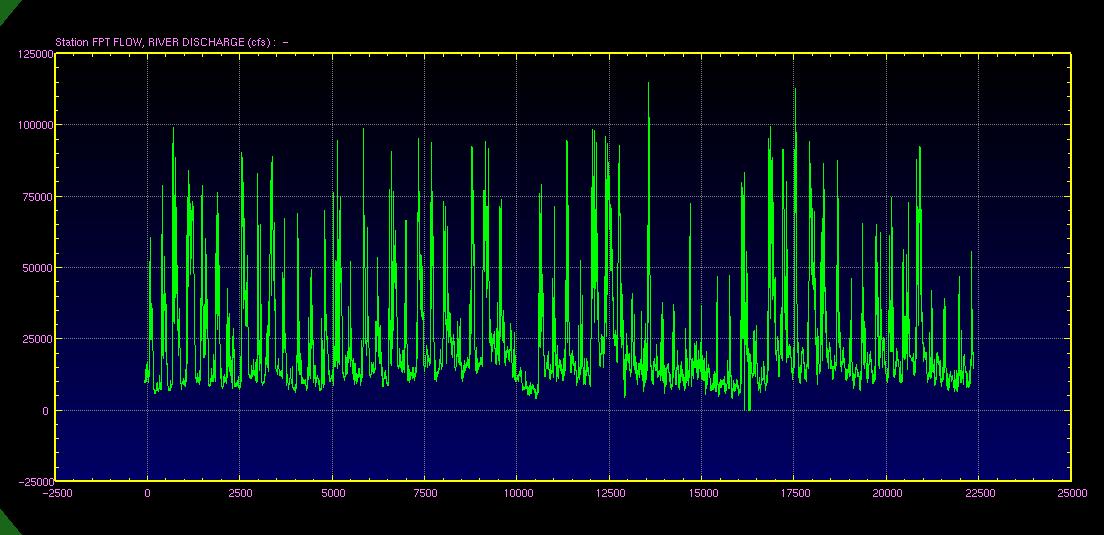Click the 15000 x-axis label
This screenshot has width=1104, height=535.
pos(702,493)
